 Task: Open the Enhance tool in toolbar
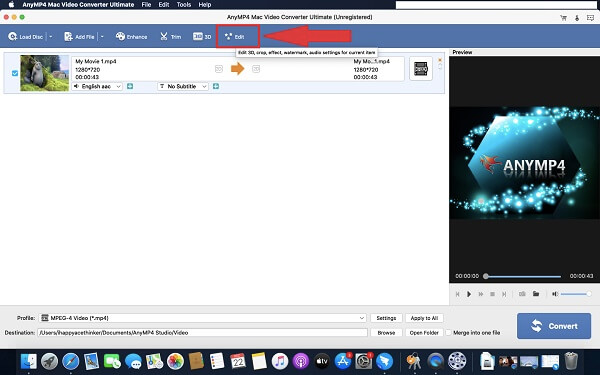[x=131, y=37]
